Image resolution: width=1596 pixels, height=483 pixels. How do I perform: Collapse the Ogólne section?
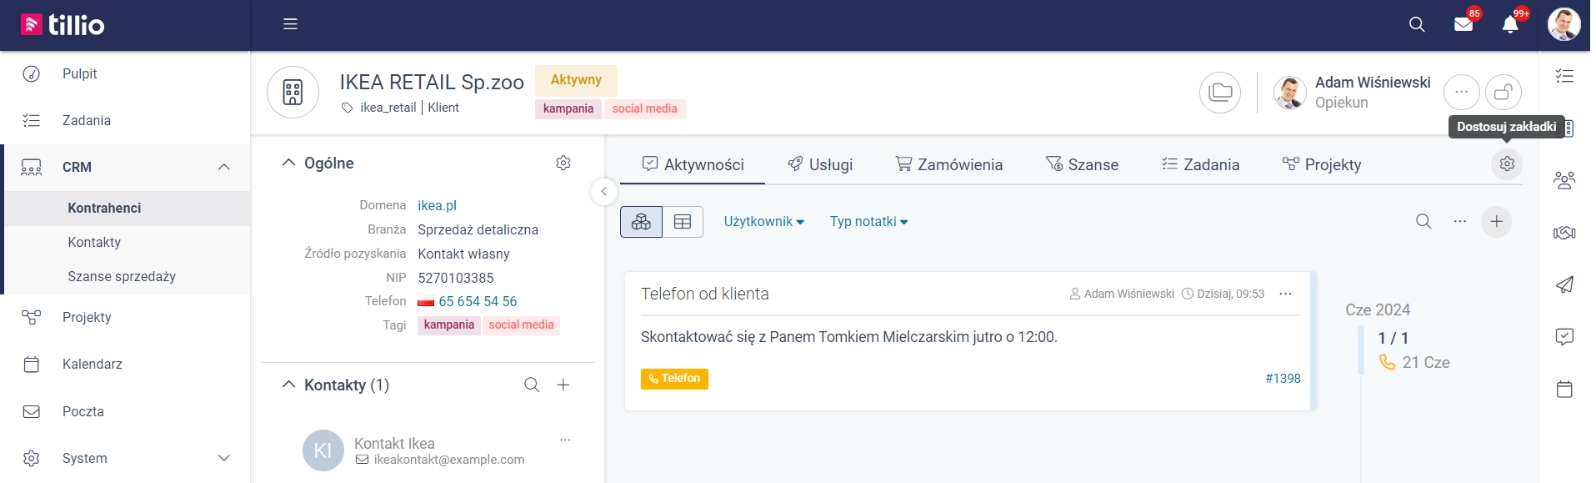(289, 163)
